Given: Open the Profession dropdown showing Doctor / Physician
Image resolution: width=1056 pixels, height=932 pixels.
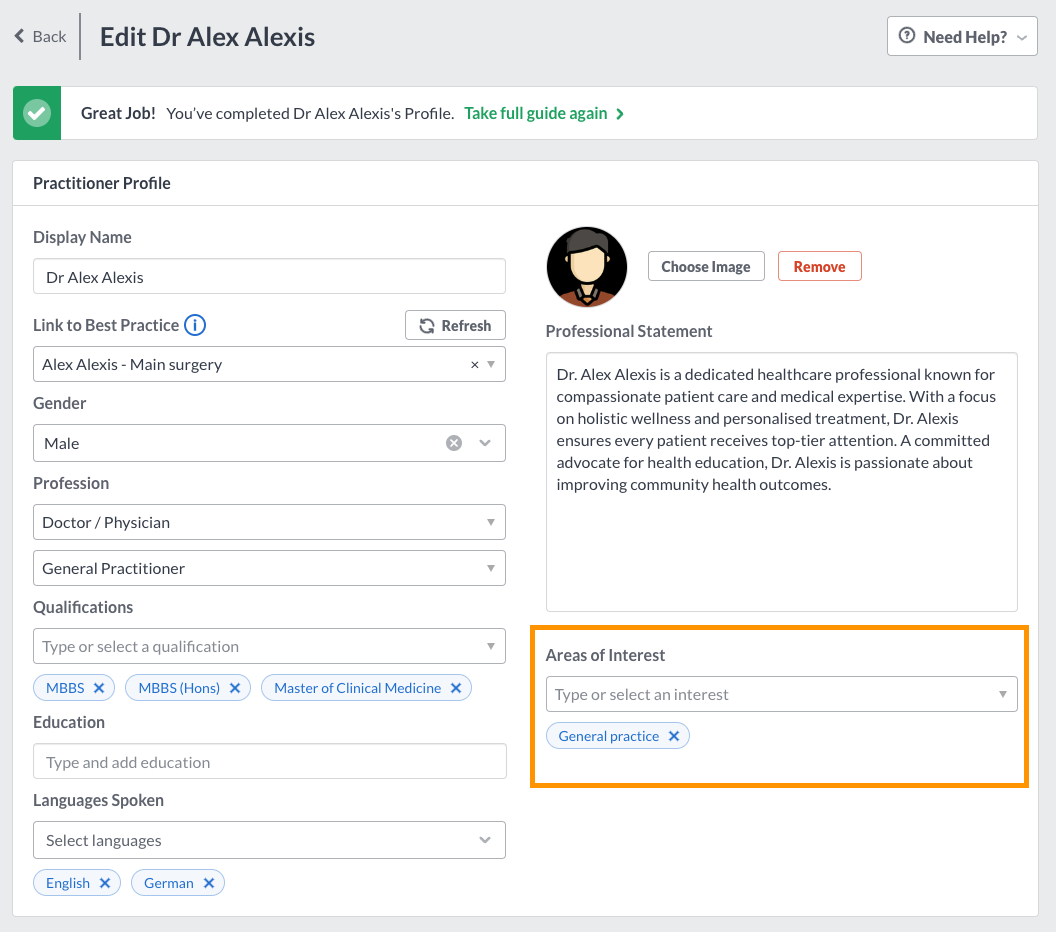Looking at the screenshot, I should 269,521.
